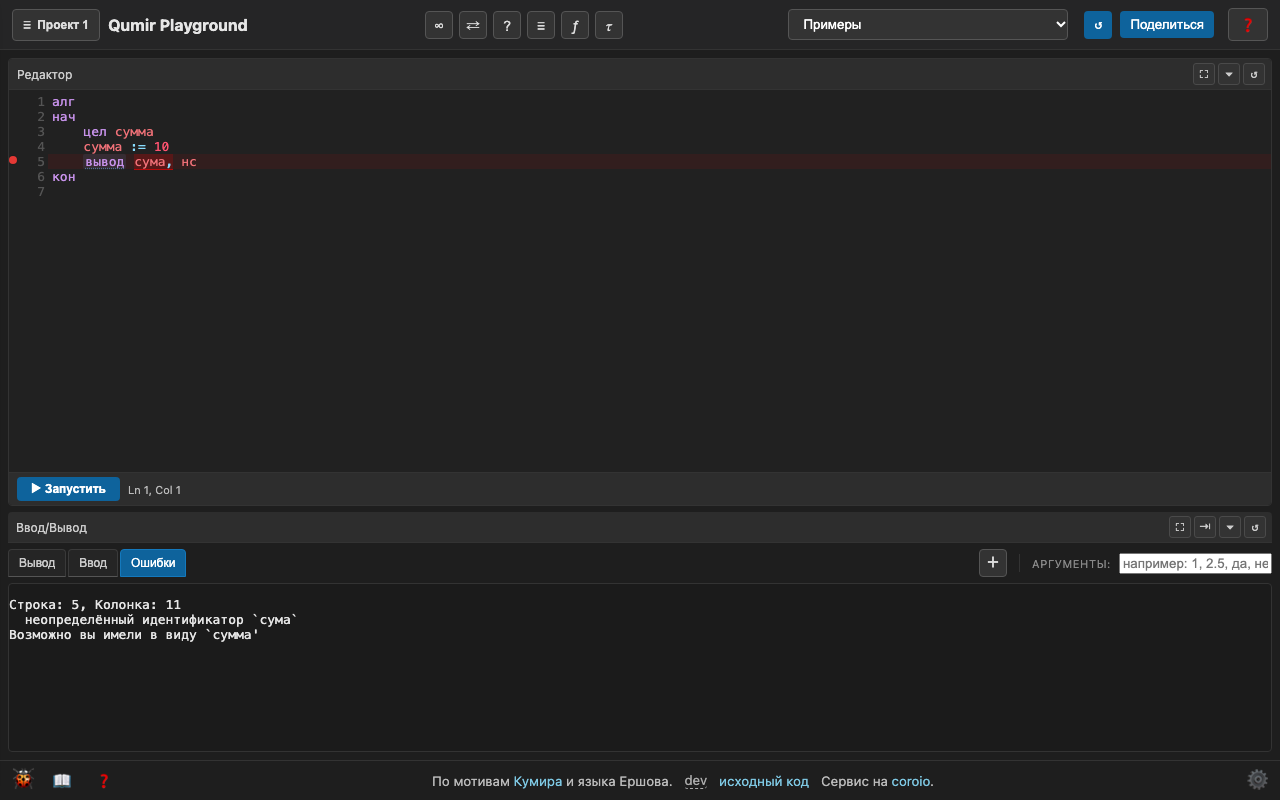The height and width of the screenshot is (800, 1280).
Task: Collapse the Ввод/Вывод panel with the arrow
Action: click(x=1230, y=527)
